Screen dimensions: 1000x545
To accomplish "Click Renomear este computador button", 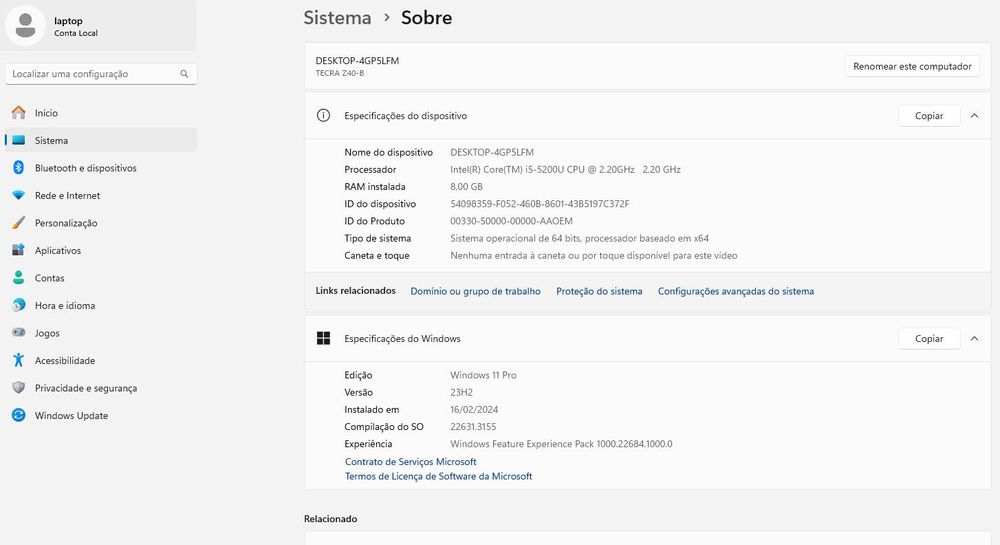I will [912, 66].
